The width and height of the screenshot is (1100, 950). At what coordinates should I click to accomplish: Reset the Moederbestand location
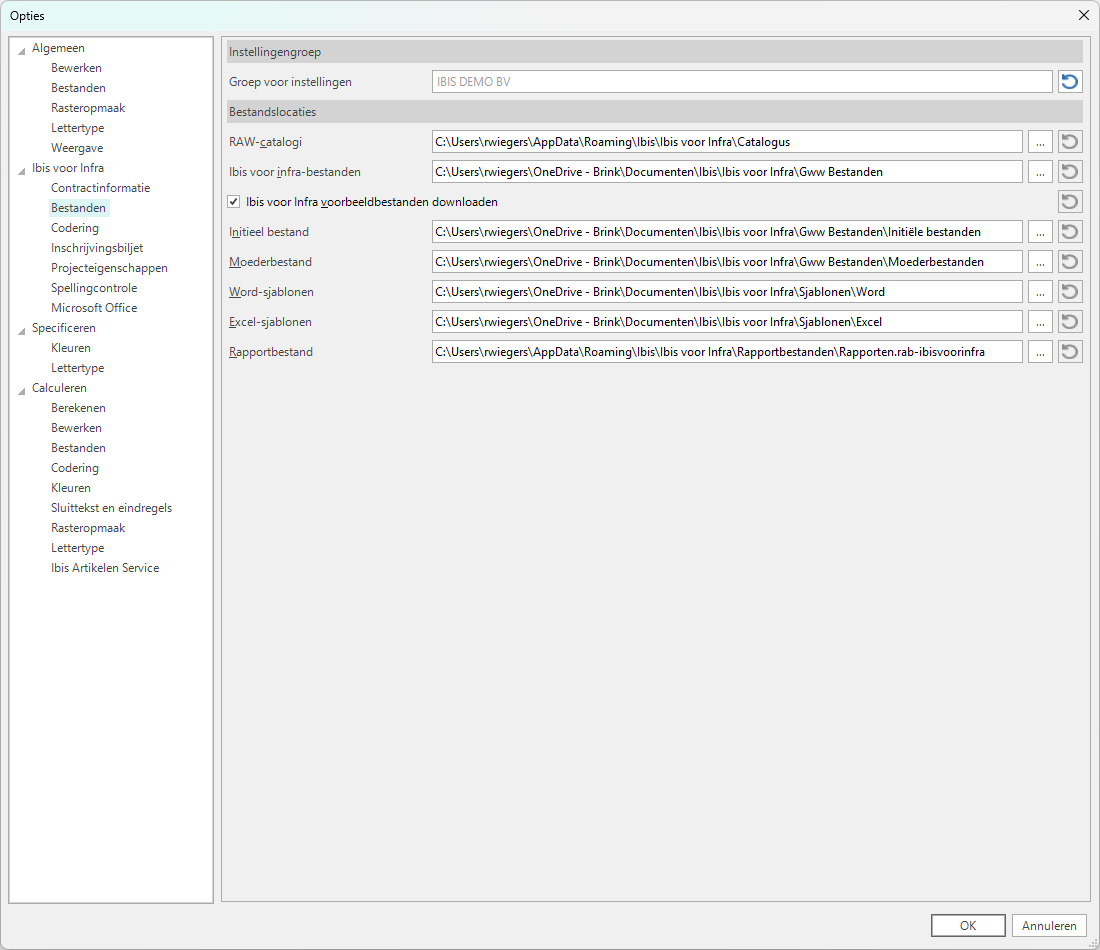point(1070,262)
